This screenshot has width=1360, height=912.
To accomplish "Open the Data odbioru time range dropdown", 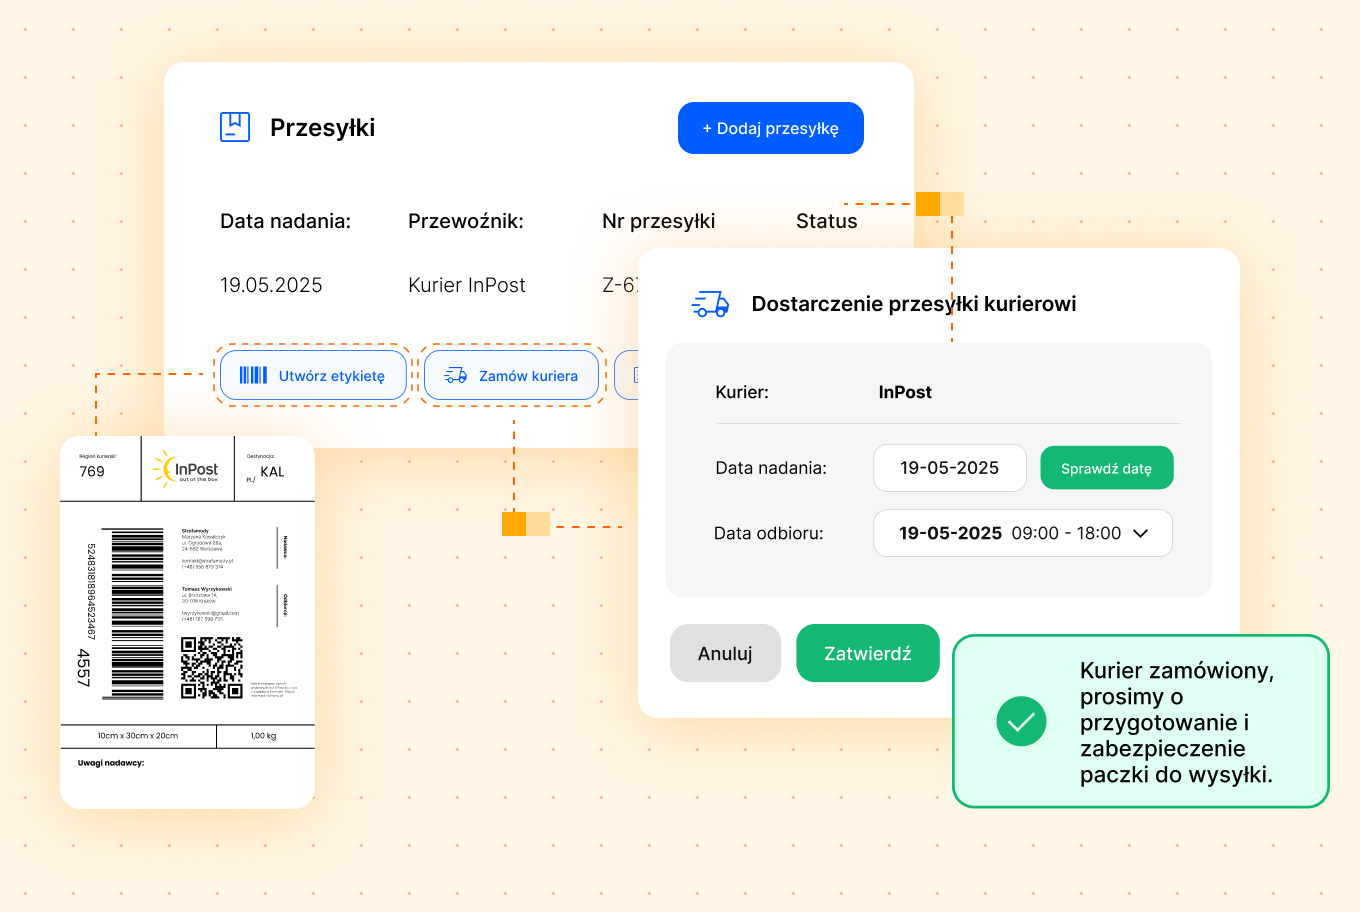I will (1023, 533).
